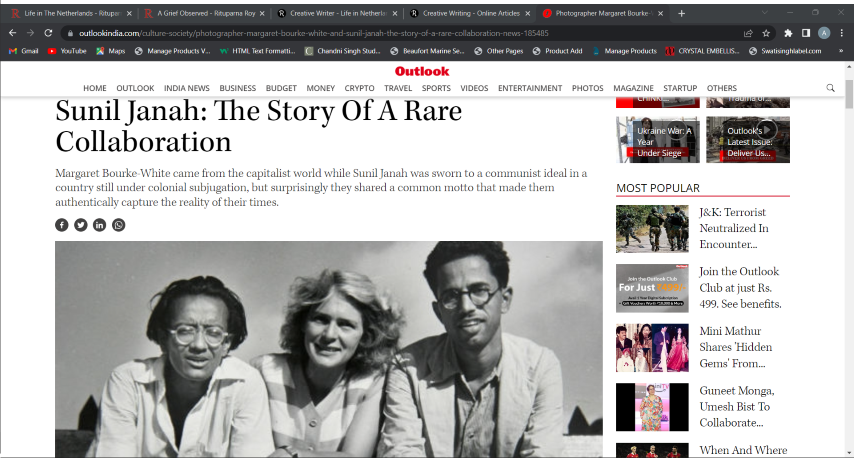Screen dimensions: 854x458
Task: Open Join the Outlook Club article link
Action: 740,288
